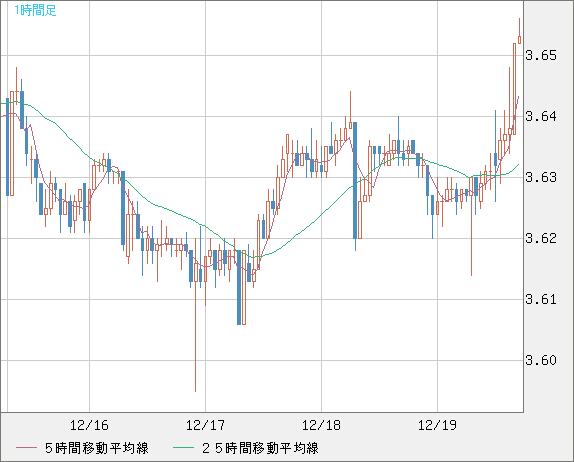Screen dimensions: 574x462
Task: Click the 3.62 price axis label
Action: 541,239
